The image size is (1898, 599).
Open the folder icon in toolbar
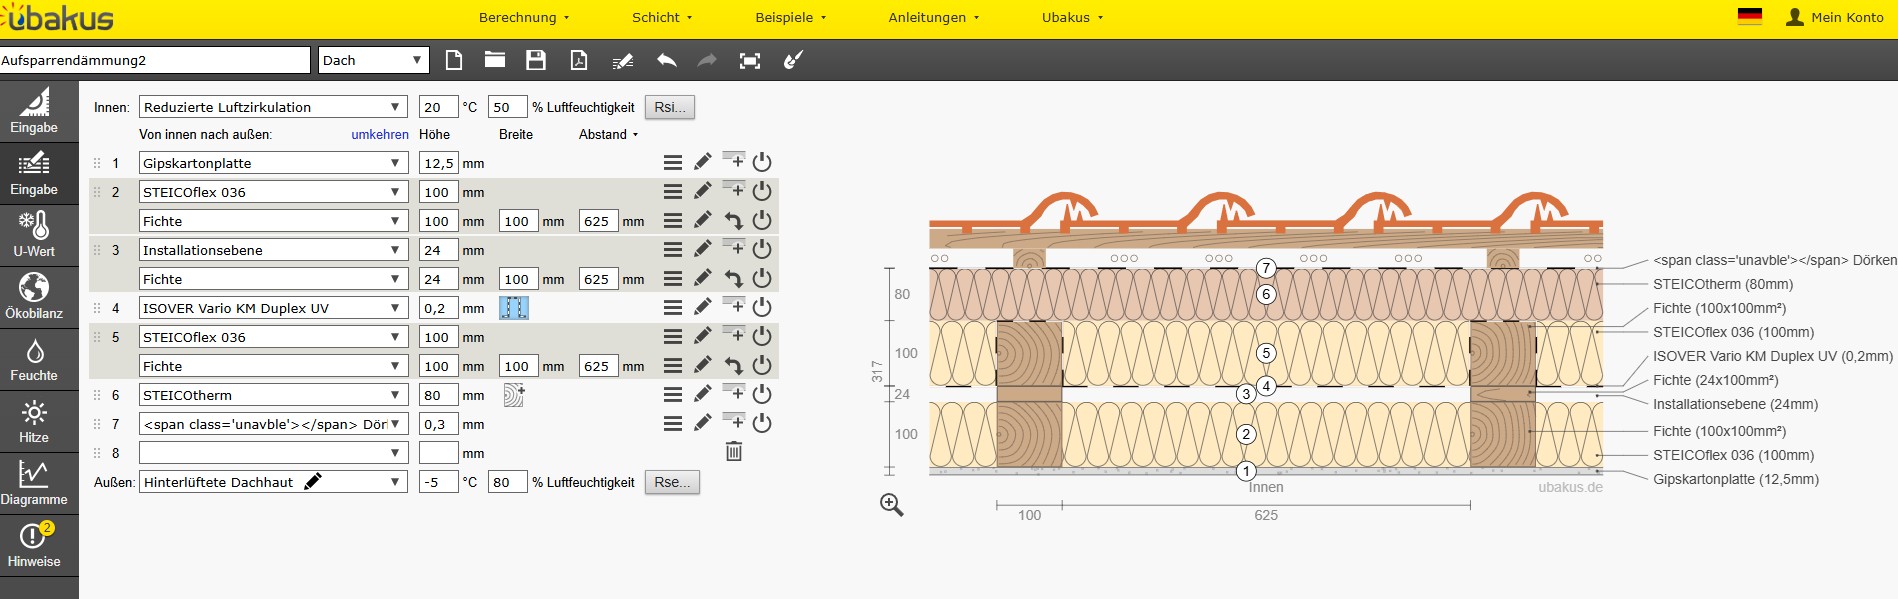point(494,60)
